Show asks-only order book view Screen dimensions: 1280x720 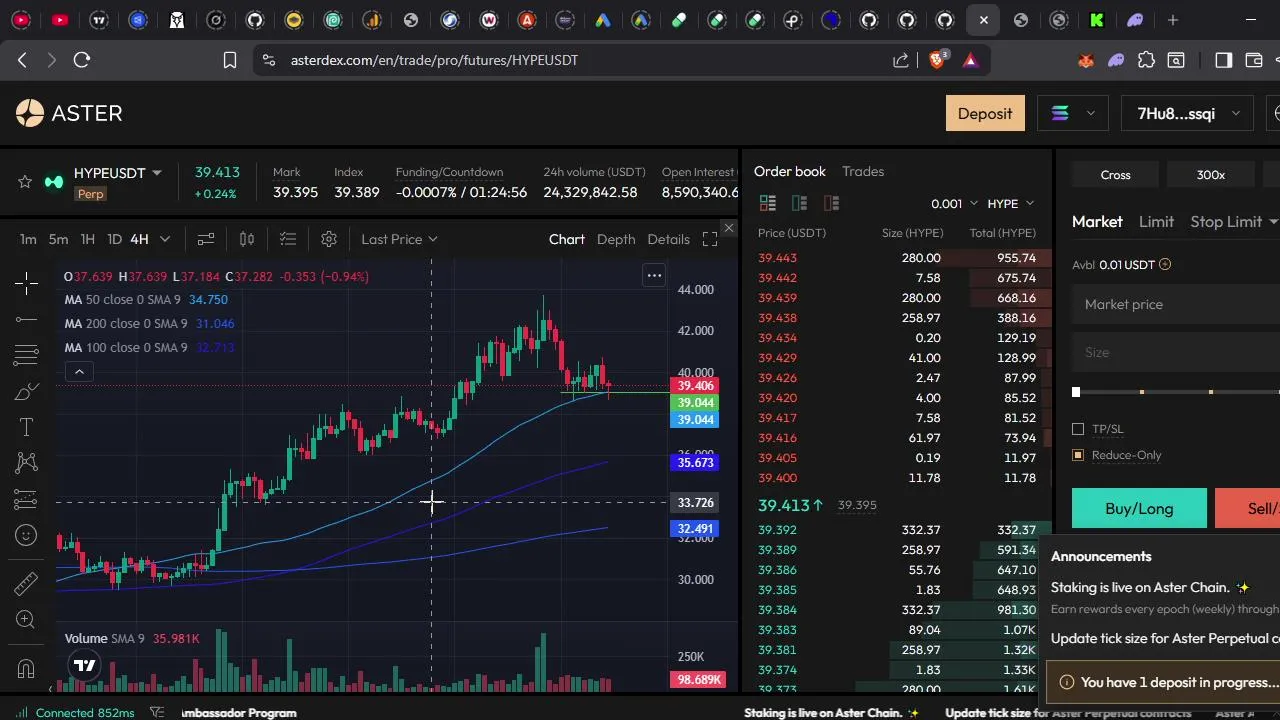[831, 203]
